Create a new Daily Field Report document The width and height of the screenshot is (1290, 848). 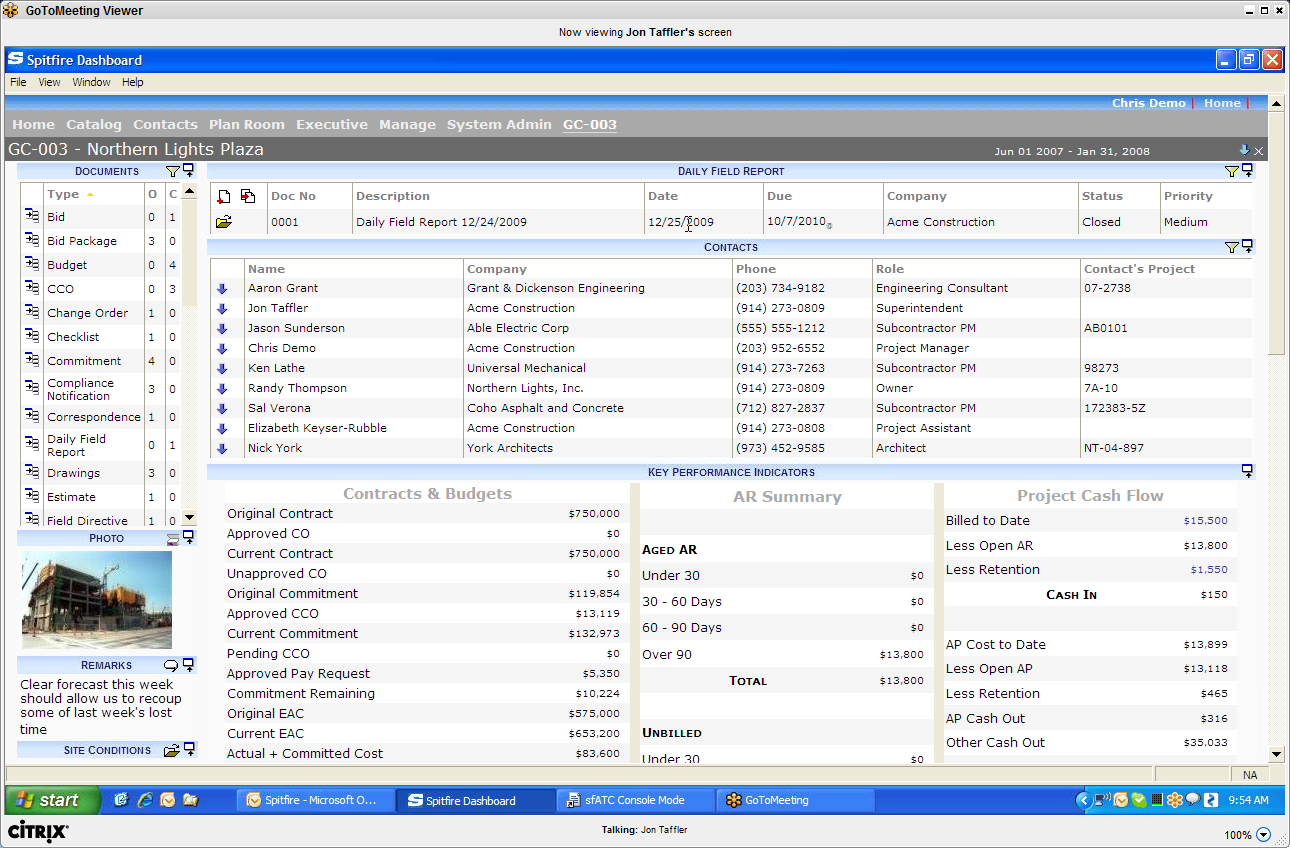pyautogui.click(x=224, y=196)
